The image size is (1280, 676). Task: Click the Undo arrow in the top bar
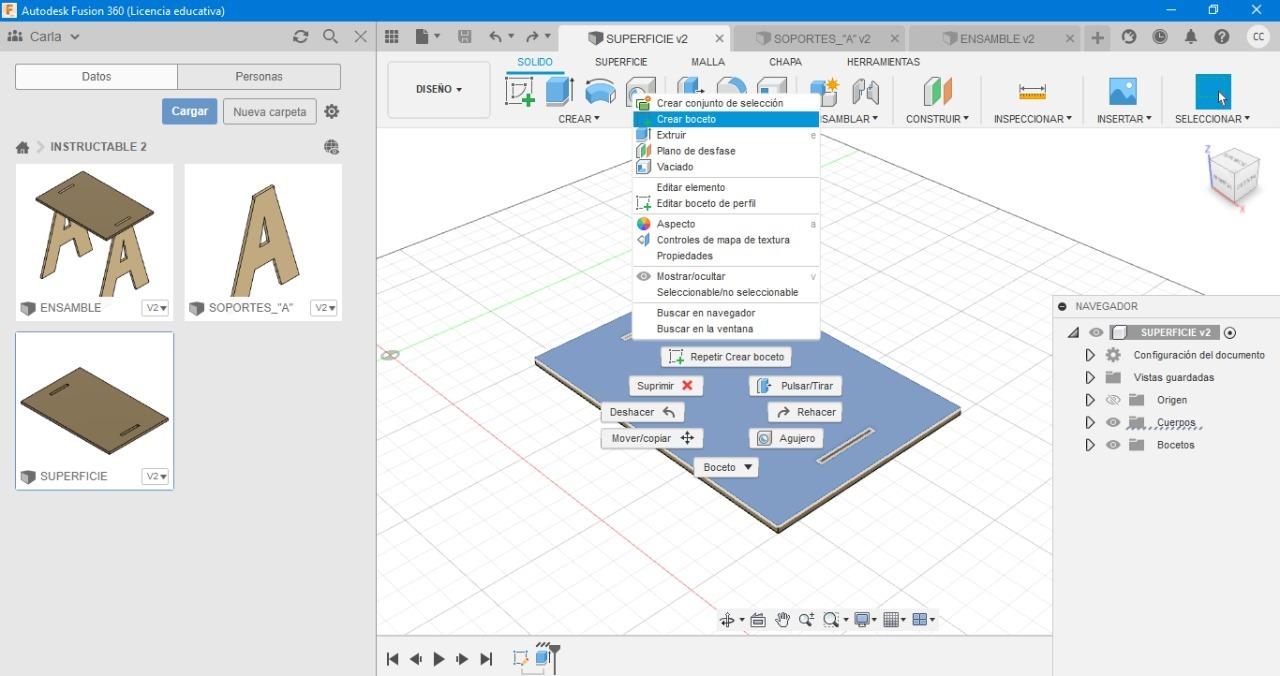click(496, 37)
